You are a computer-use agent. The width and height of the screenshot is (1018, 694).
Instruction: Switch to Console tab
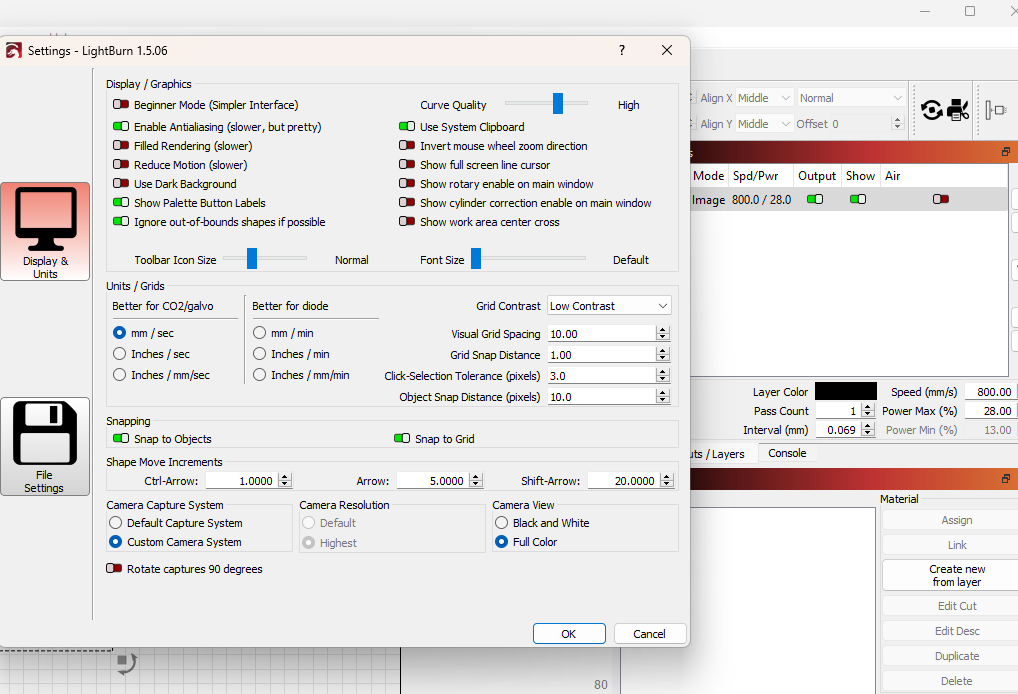coord(787,453)
